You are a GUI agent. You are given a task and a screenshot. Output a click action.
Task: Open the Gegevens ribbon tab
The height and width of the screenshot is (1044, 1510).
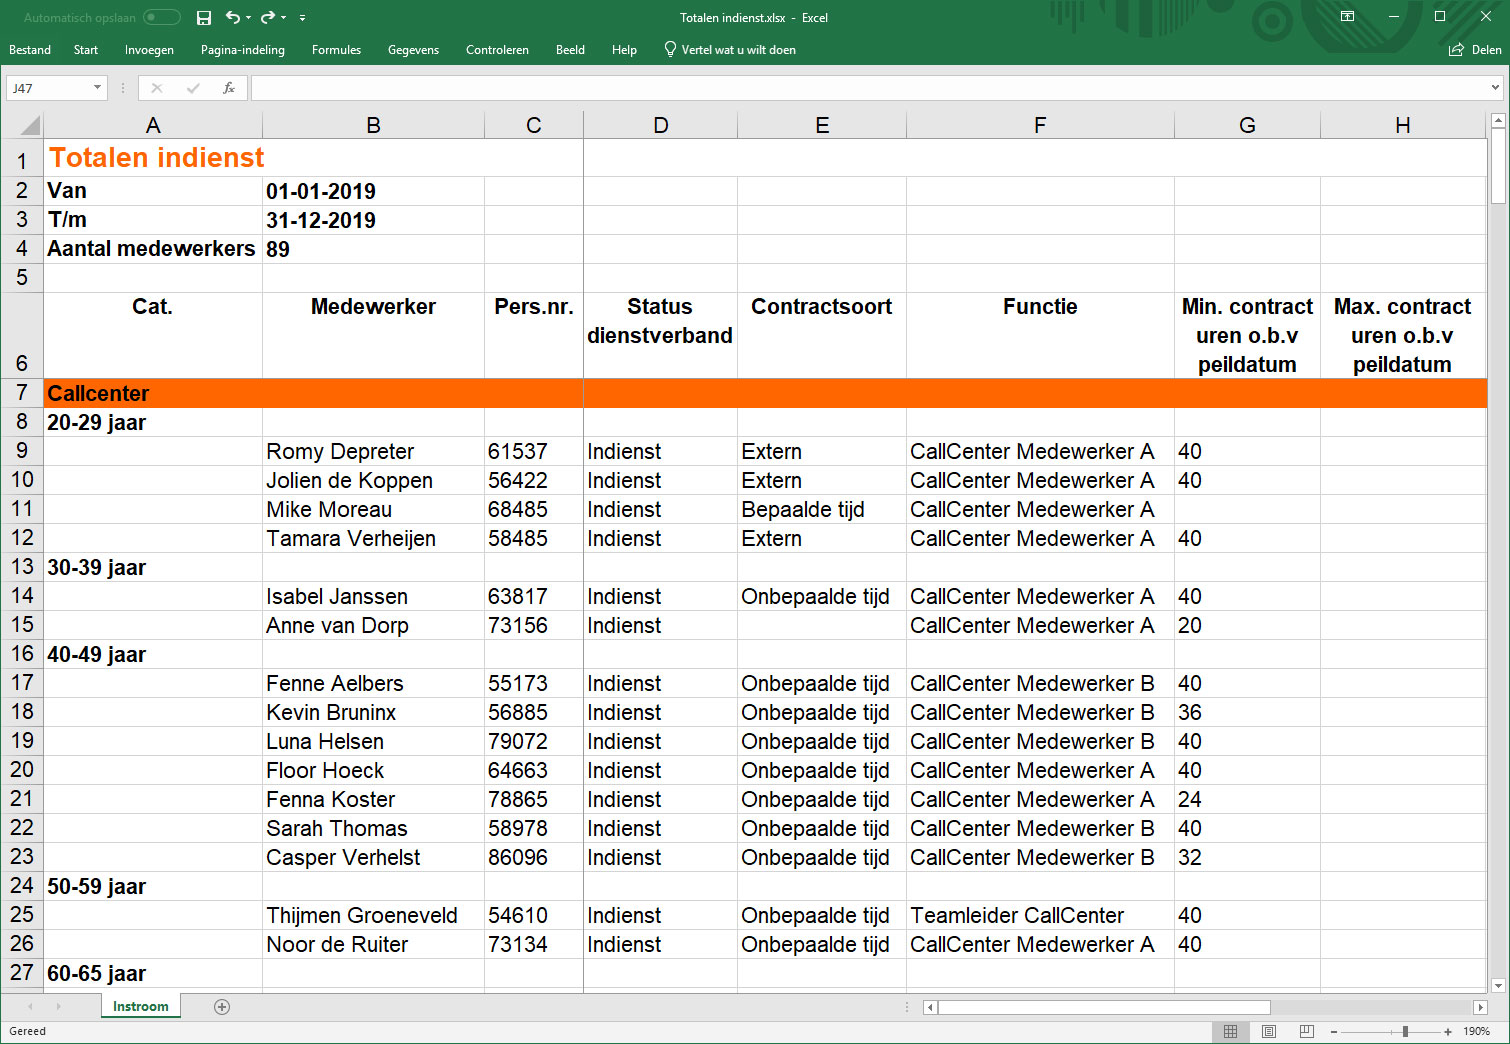point(413,50)
